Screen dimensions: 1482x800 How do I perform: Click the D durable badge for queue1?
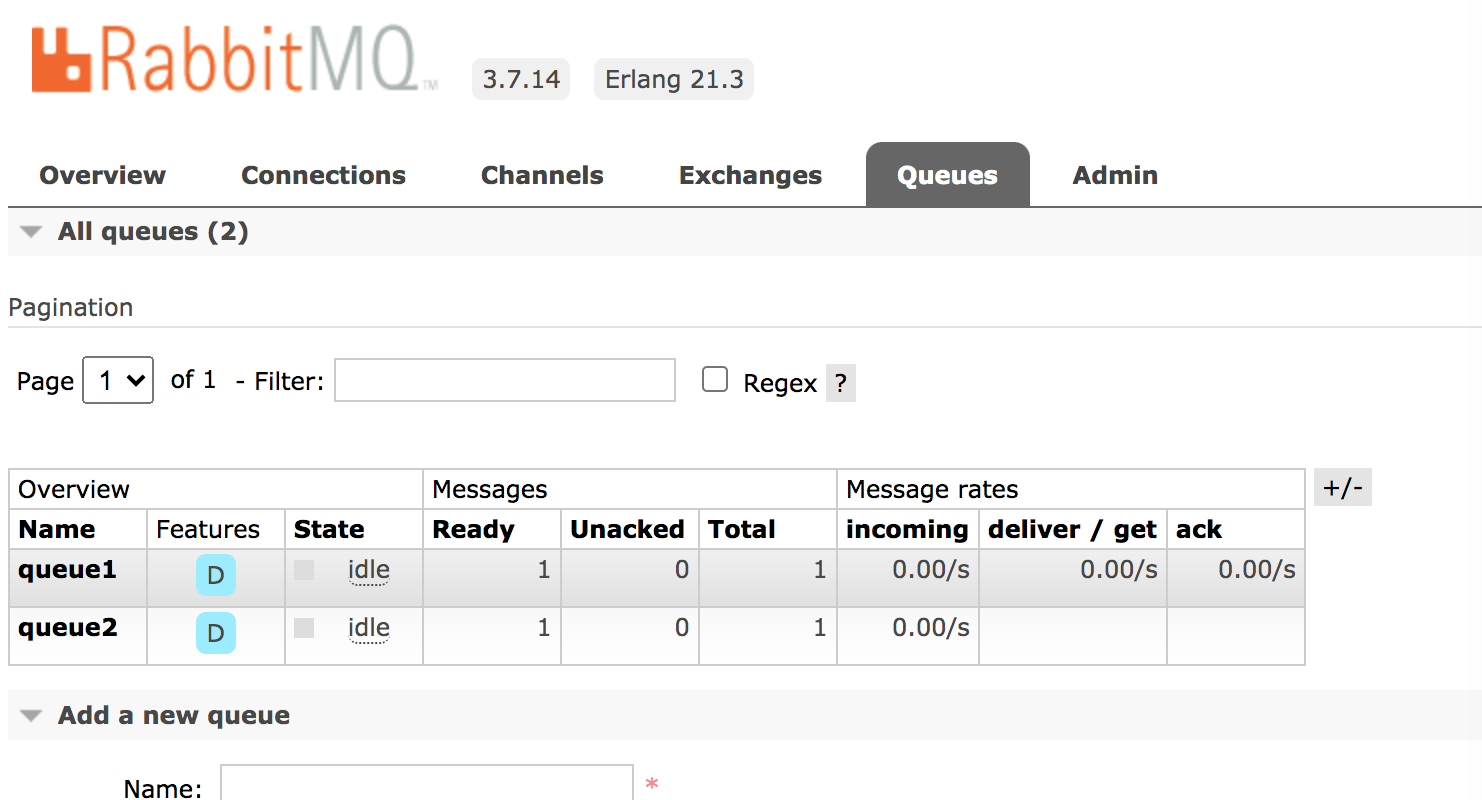click(x=215, y=575)
